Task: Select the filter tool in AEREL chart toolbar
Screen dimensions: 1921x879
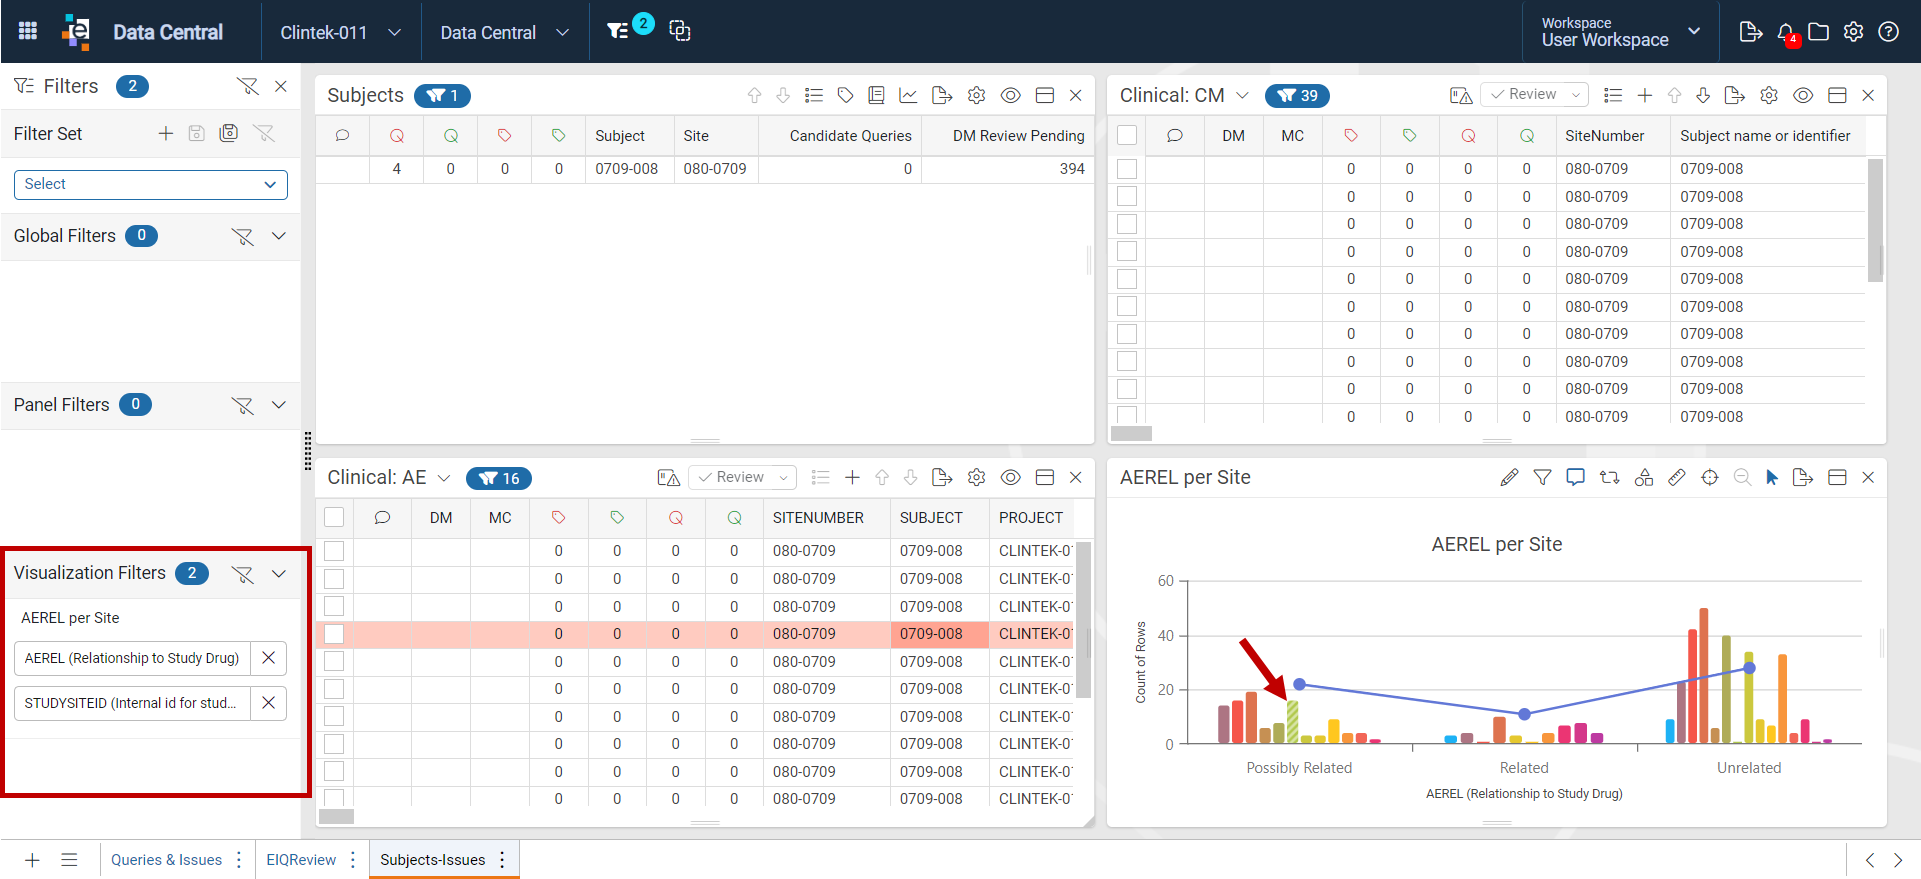Action: [x=1542, y=477]
